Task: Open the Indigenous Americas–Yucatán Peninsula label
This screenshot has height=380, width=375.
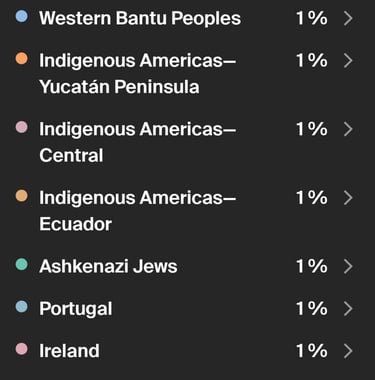Action: (x=138, y=74)
